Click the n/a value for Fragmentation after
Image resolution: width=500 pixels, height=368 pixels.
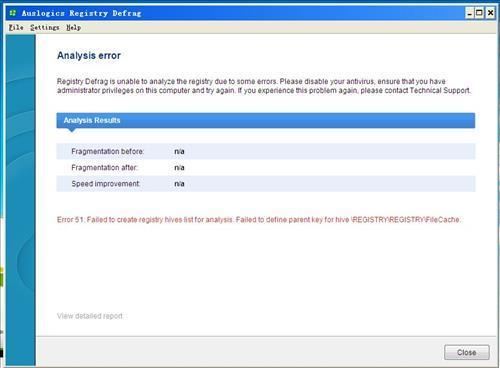179,167
